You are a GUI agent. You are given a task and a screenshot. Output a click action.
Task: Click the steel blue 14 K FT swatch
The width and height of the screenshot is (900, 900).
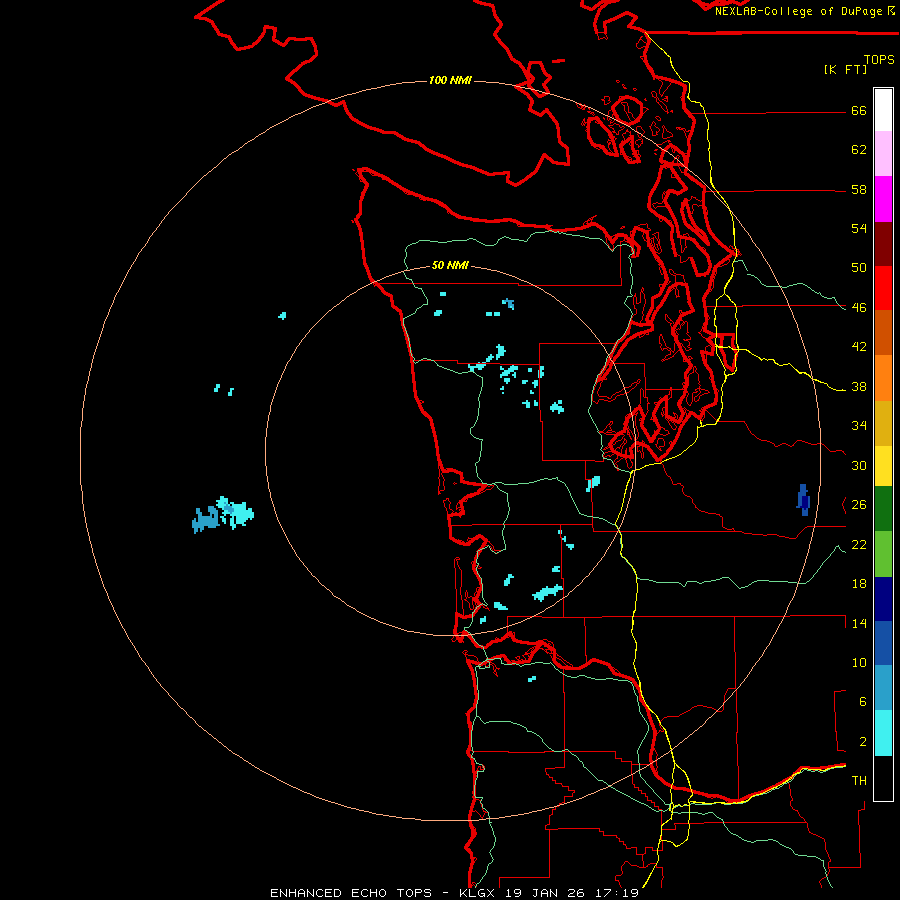tap(883, 688)
